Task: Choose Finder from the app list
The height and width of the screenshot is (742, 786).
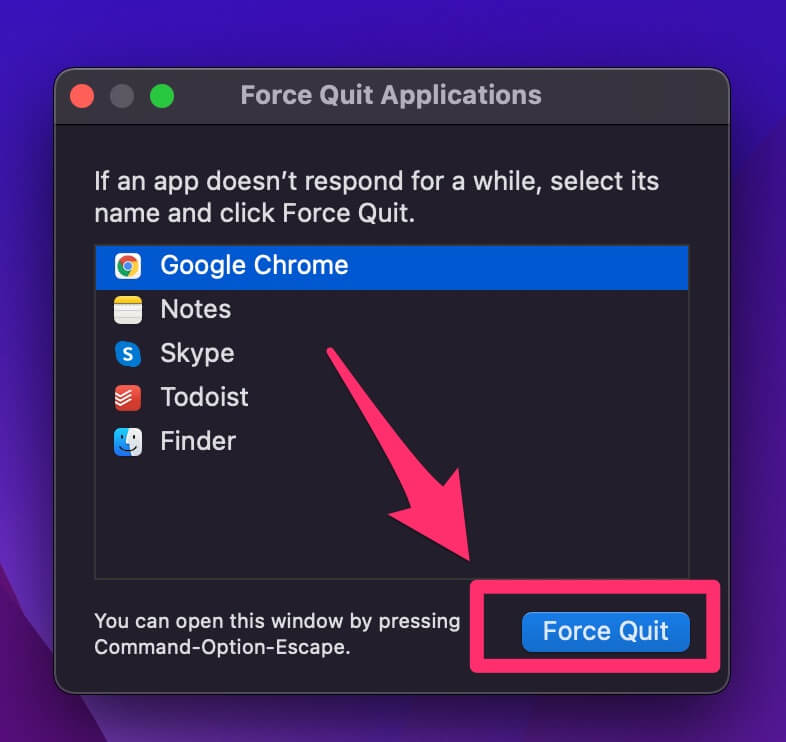Action: (391, 442)
